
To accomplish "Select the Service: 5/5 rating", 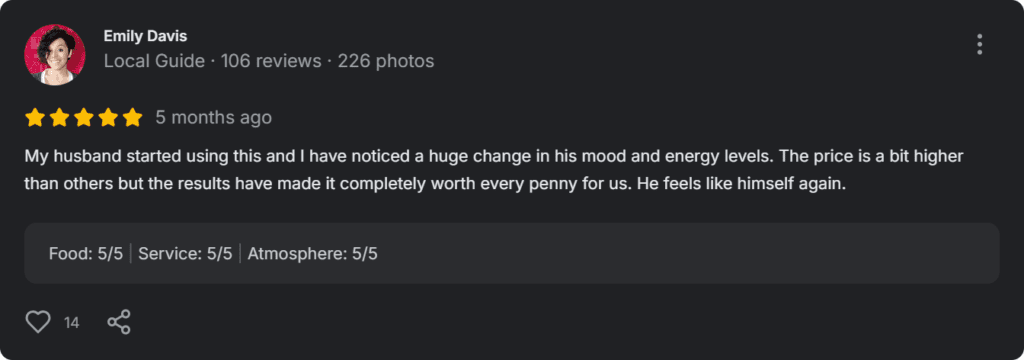I will point(185,254).
